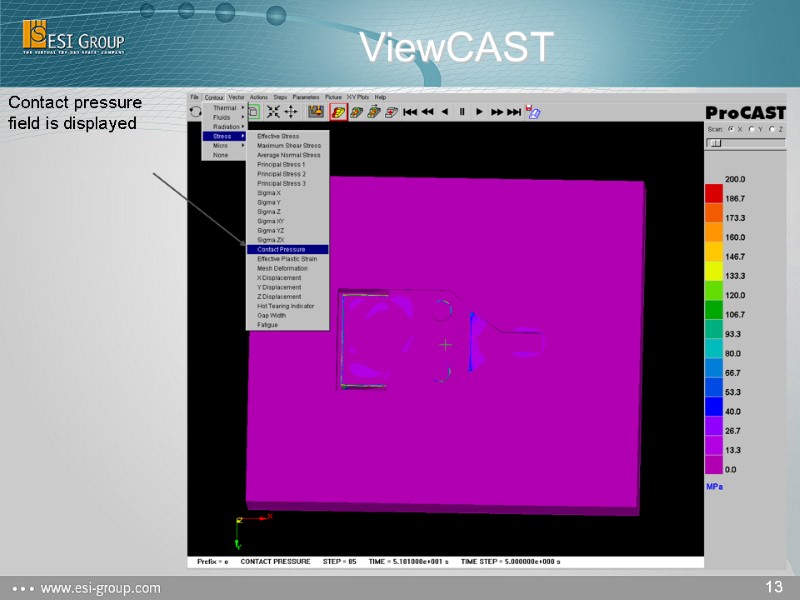Select X Displacement entry
Screen dimensions: 800x600
(288, 278)
